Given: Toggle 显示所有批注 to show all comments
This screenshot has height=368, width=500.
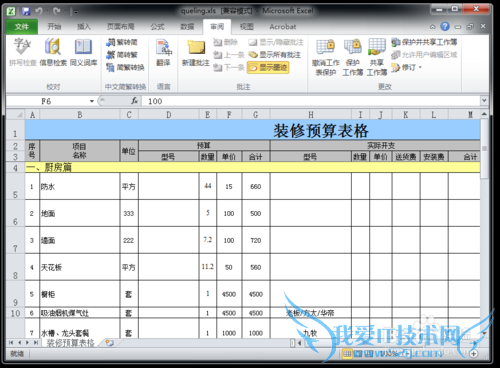Looking at the screenshot, I should click(275, 55).
